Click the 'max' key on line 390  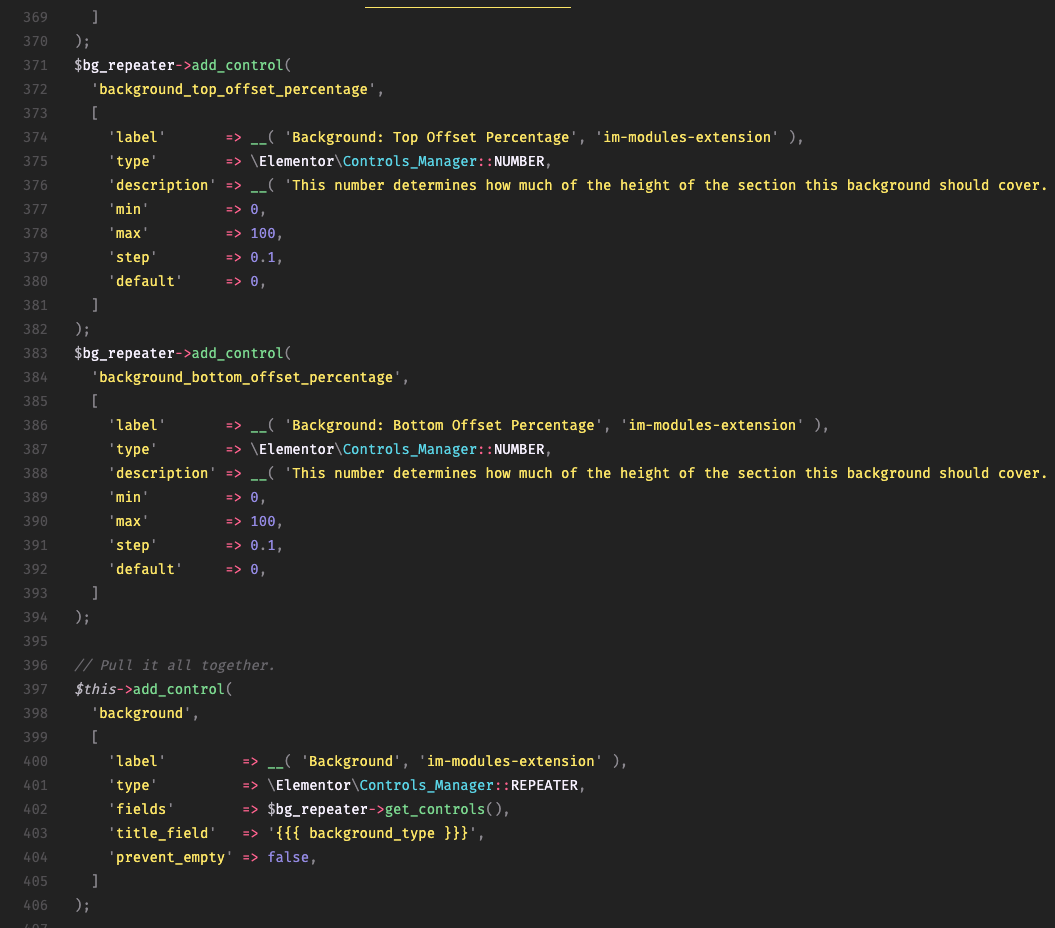[x=129, y=522]
